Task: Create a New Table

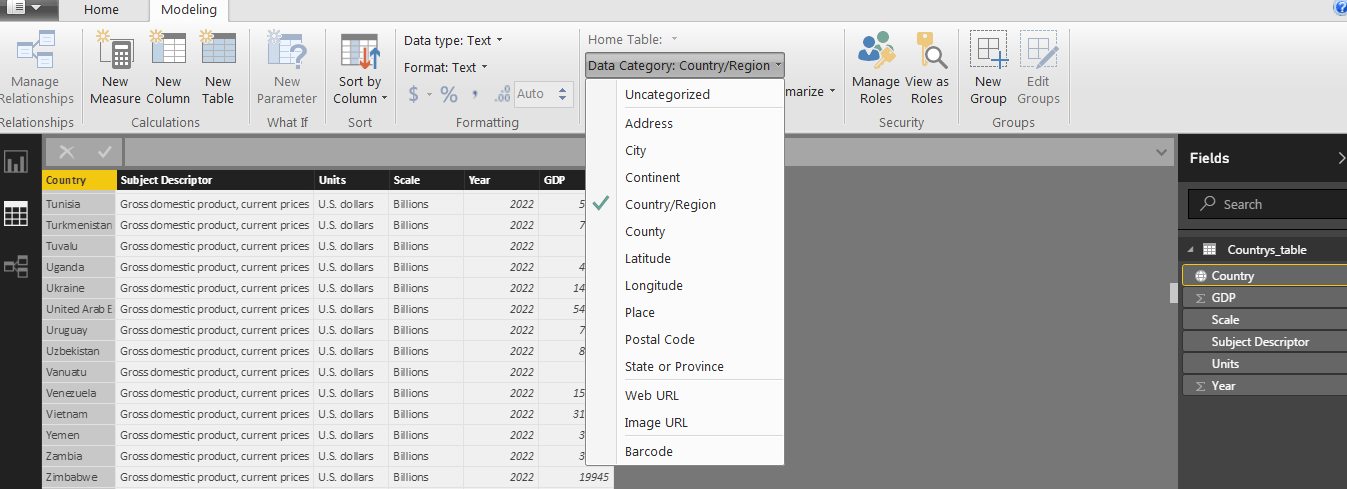Action: (x=218, y=68)
